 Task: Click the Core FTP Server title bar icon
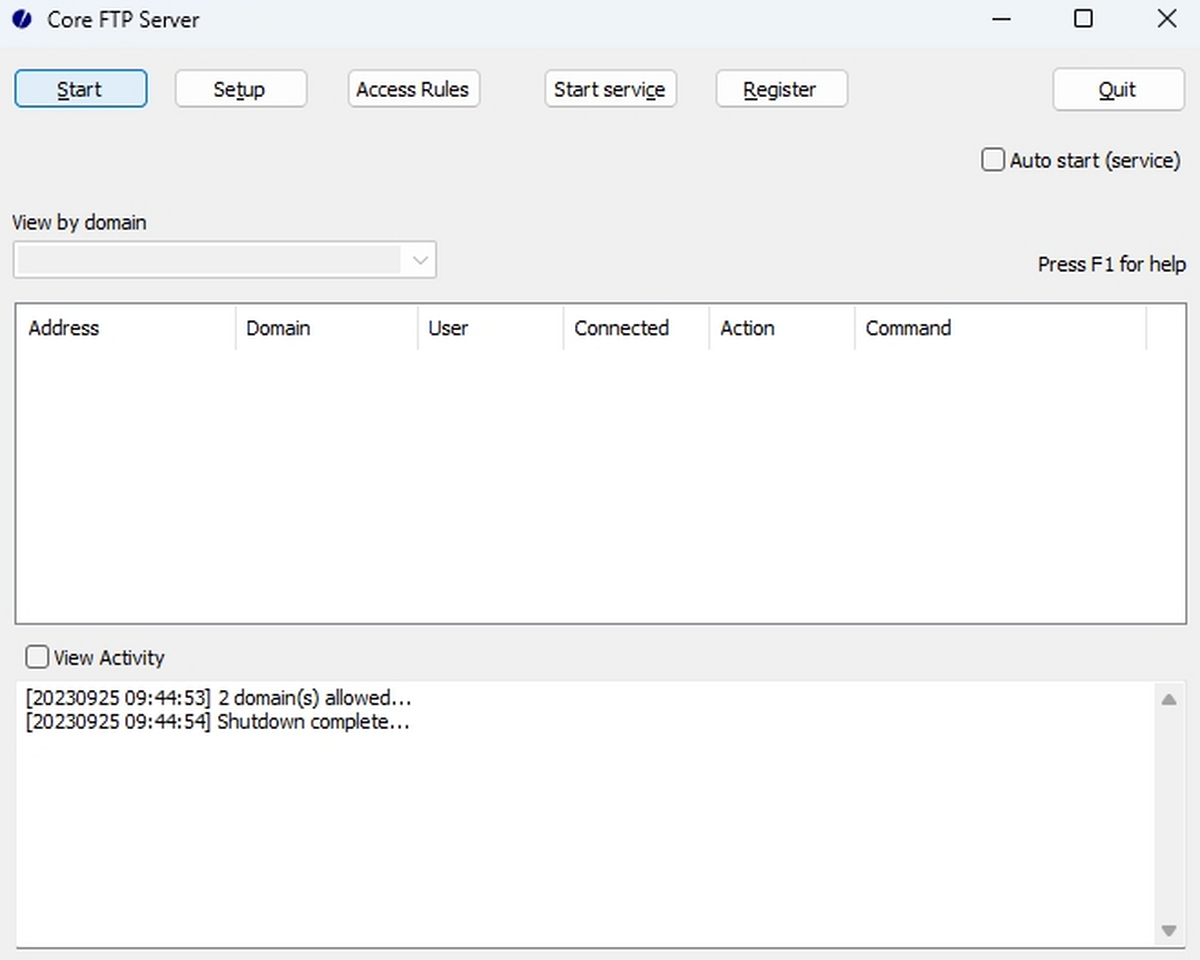(x=22, y=19)
